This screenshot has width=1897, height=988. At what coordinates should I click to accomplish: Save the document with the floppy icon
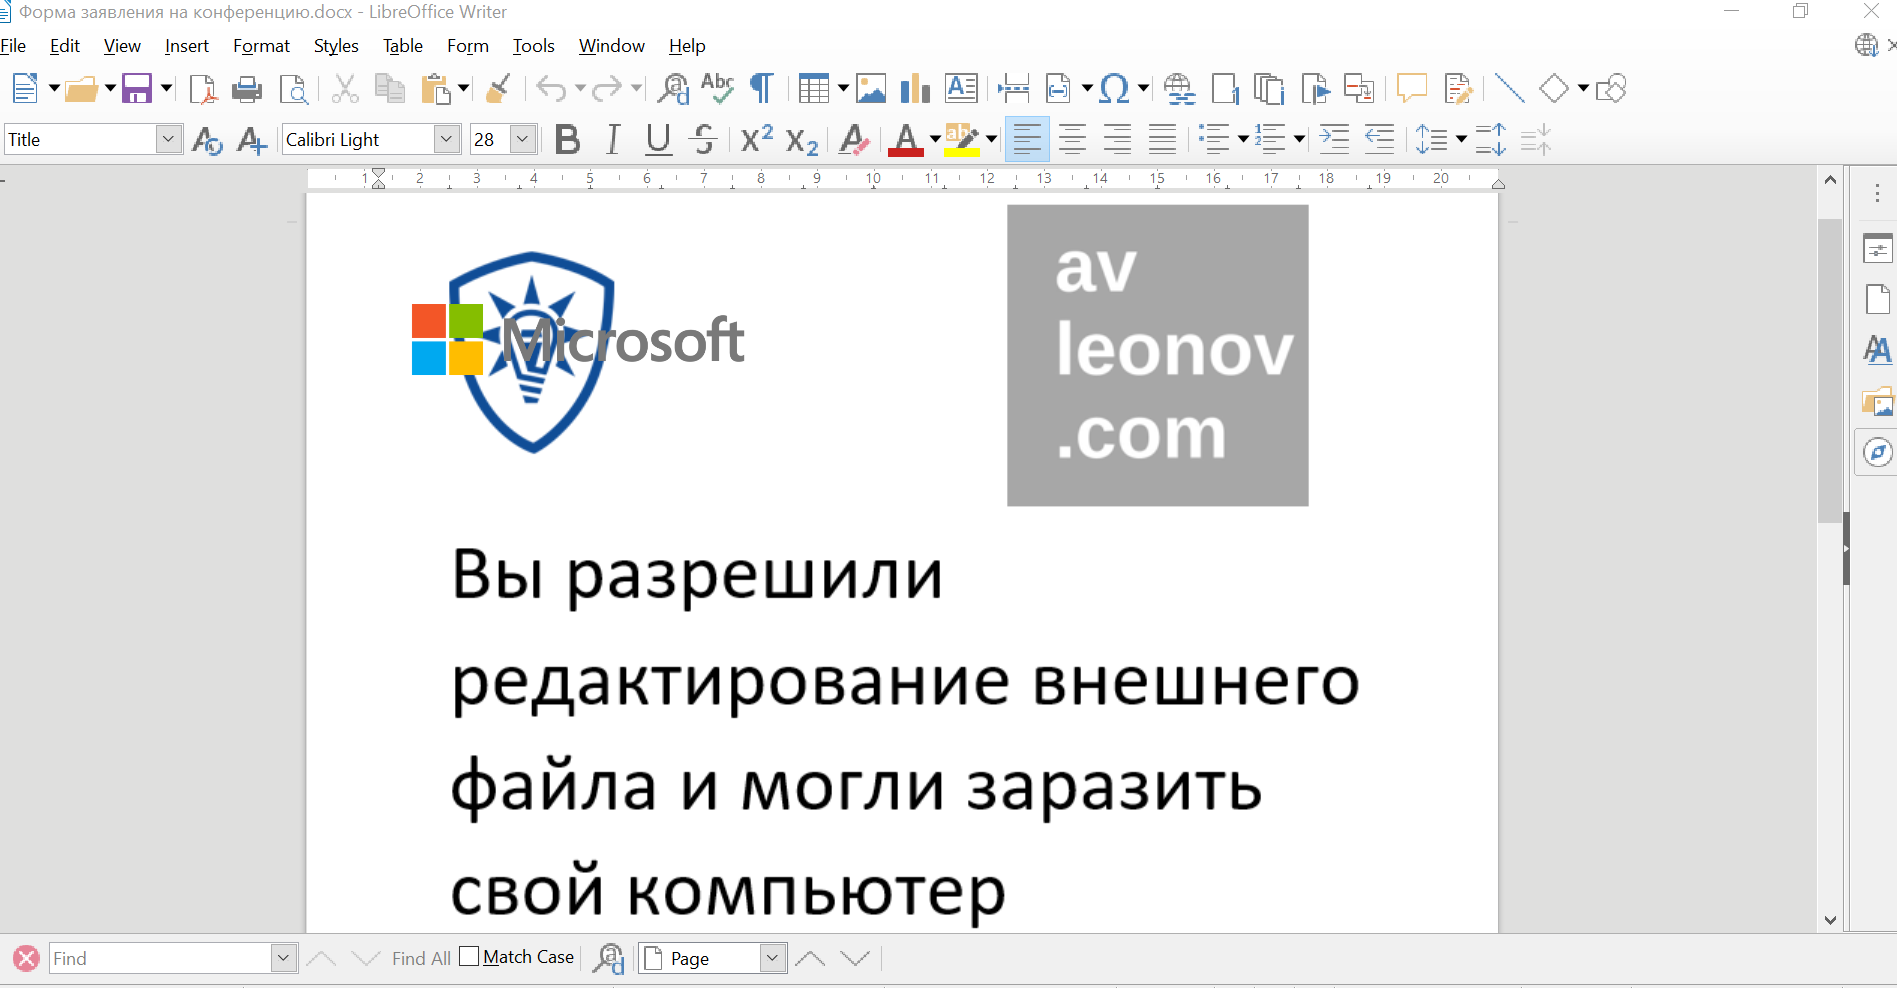(137, 89)
